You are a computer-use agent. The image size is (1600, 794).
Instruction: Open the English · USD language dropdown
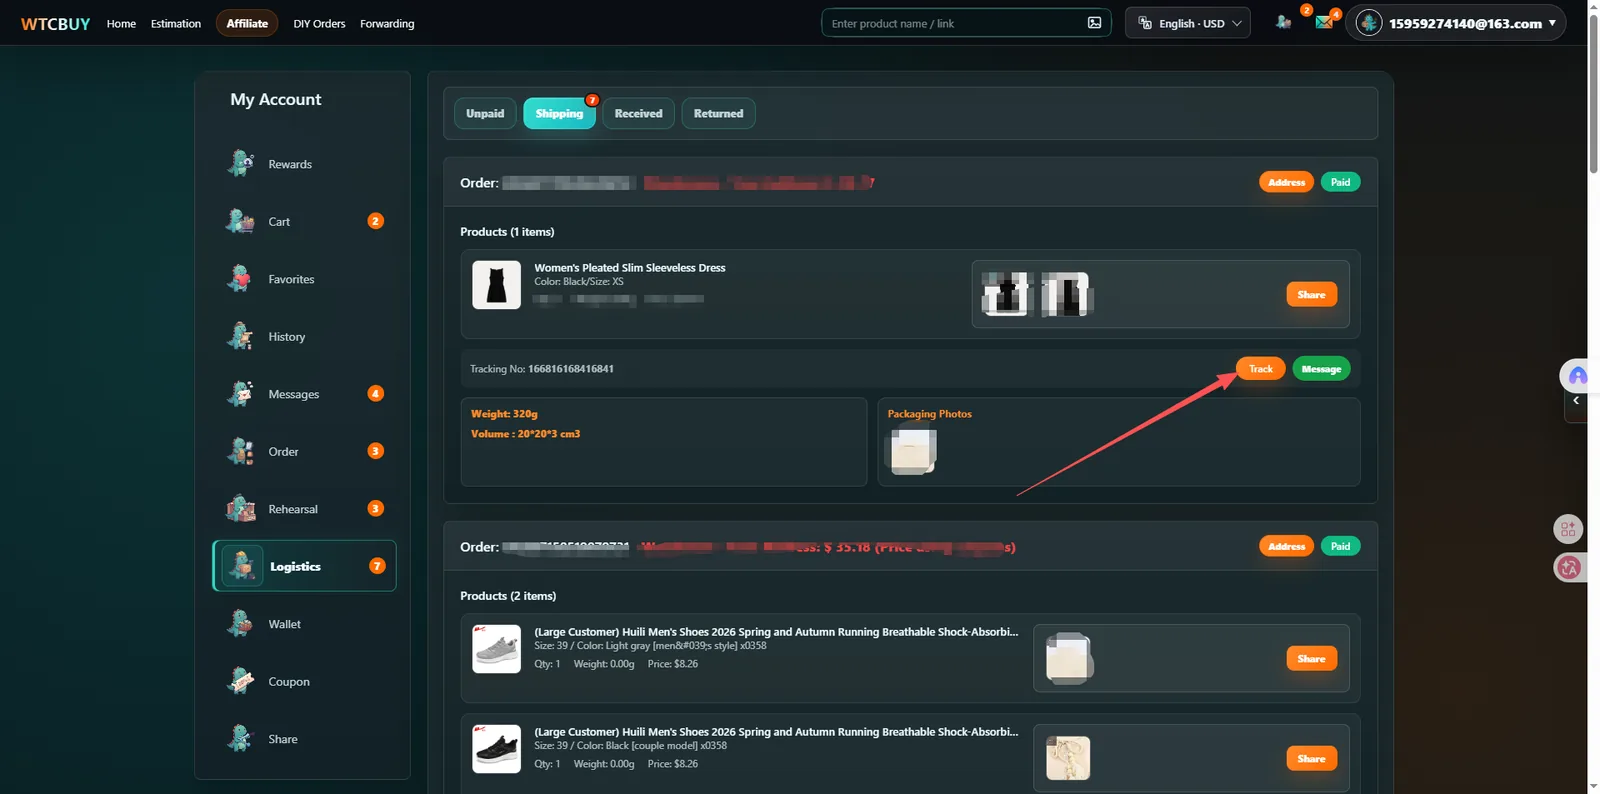click(1188, 23)
